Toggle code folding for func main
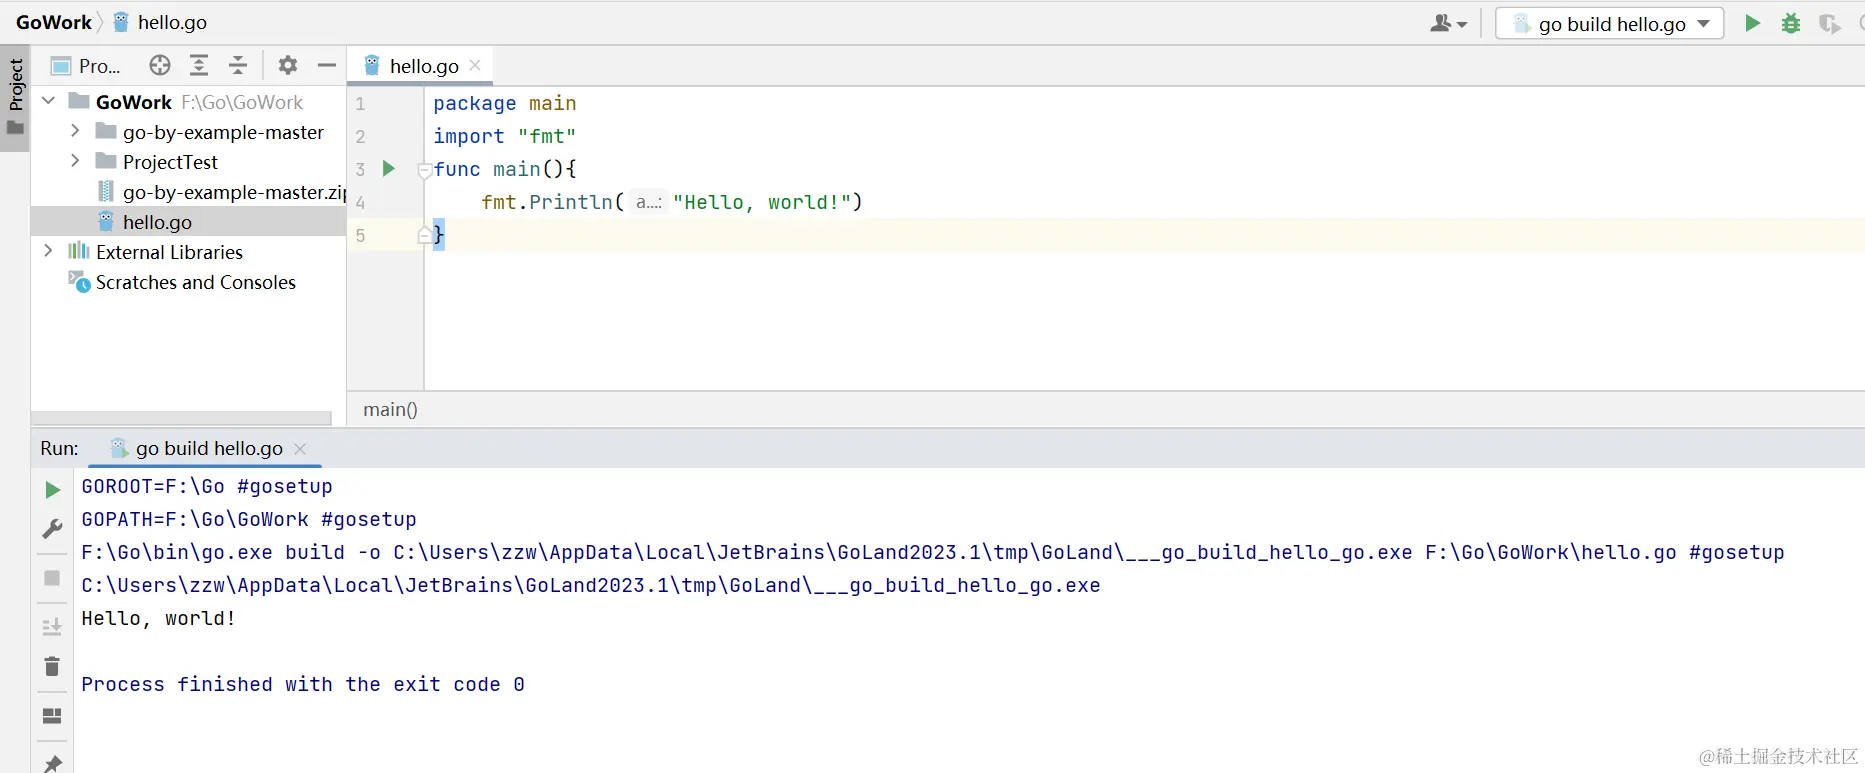This screenshot has height=773, width=1865. pos(425,170)
